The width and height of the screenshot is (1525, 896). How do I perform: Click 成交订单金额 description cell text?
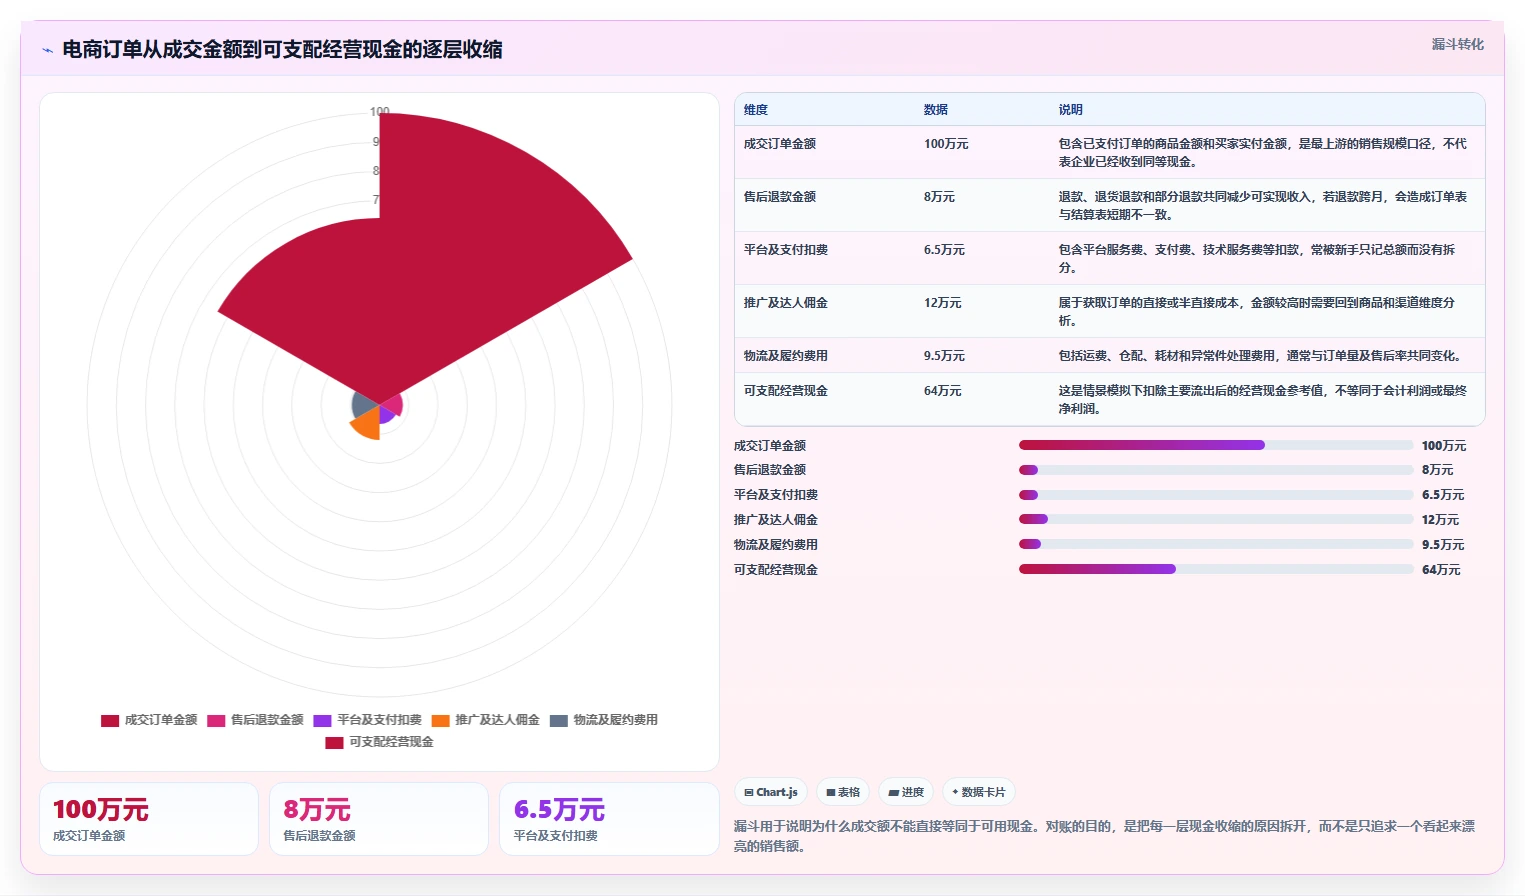click(1262, 152)
